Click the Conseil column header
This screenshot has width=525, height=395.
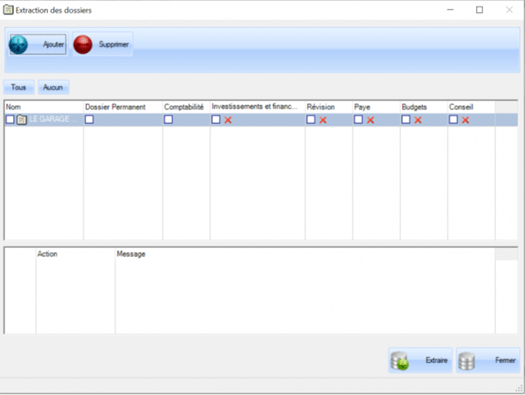click(x=471, y=107)
